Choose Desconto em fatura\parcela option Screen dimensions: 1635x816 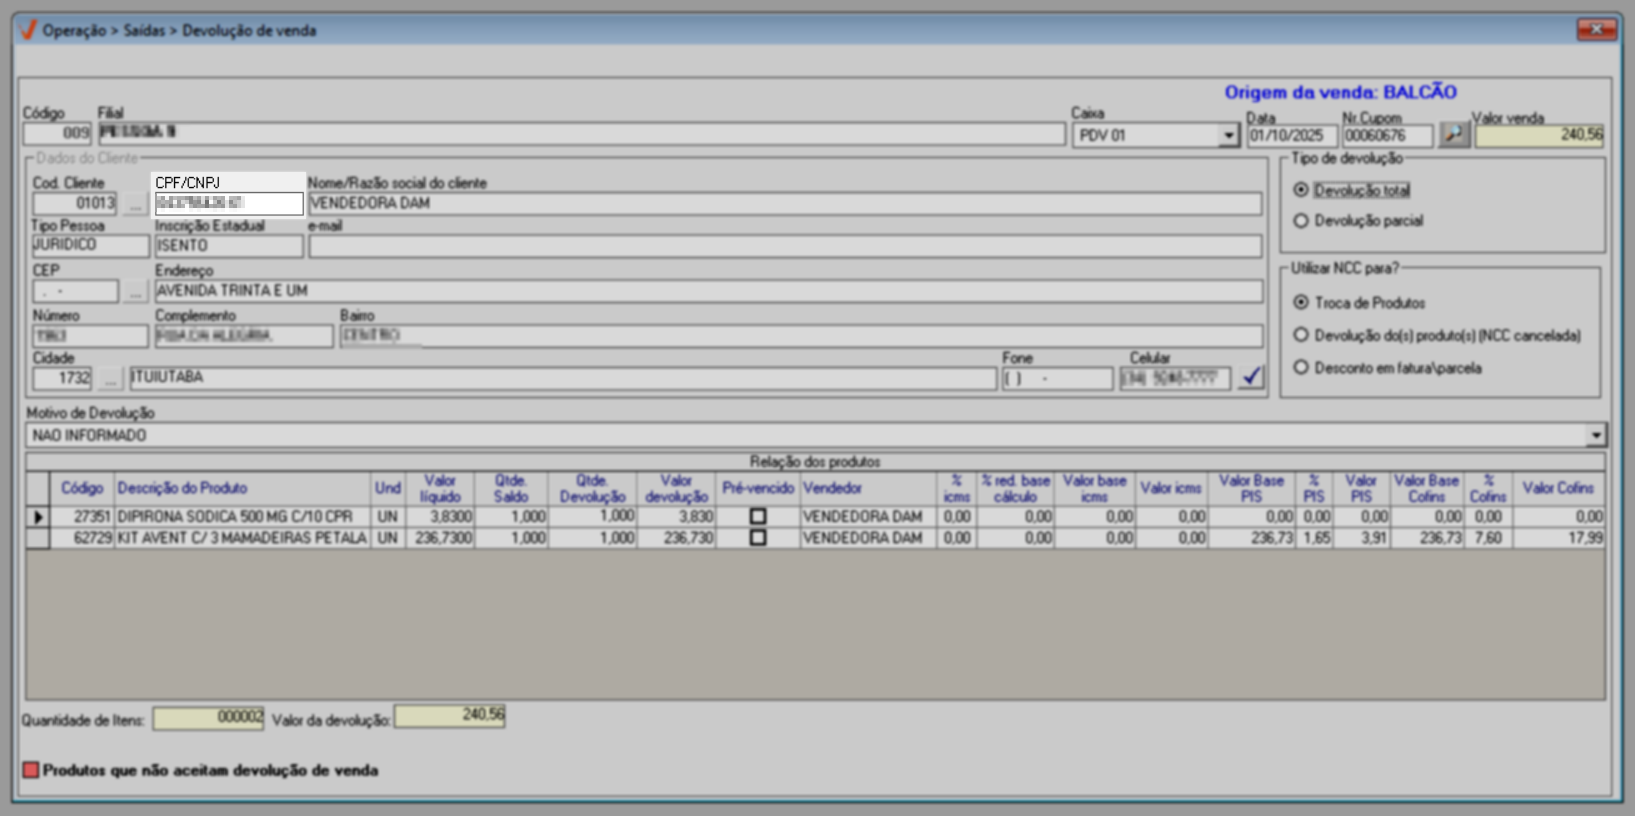1301,368
